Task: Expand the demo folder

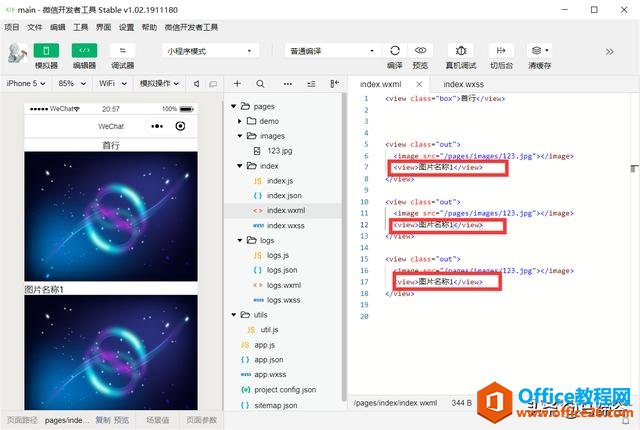Action: [240, 121]
